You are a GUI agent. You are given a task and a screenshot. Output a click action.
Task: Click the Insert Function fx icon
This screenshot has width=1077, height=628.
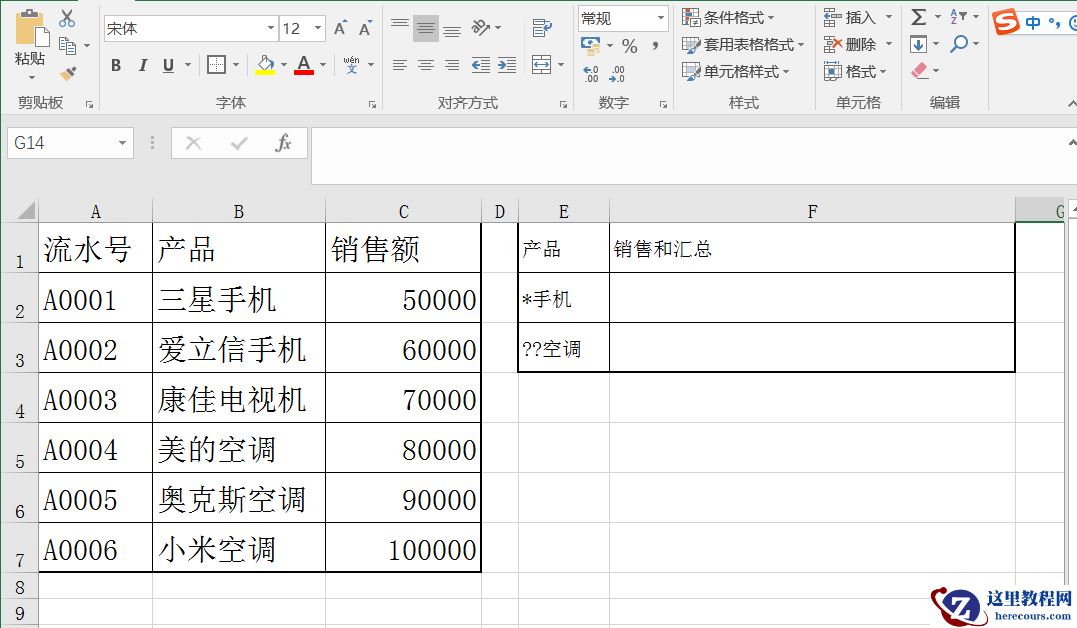(x=283, y=143)
